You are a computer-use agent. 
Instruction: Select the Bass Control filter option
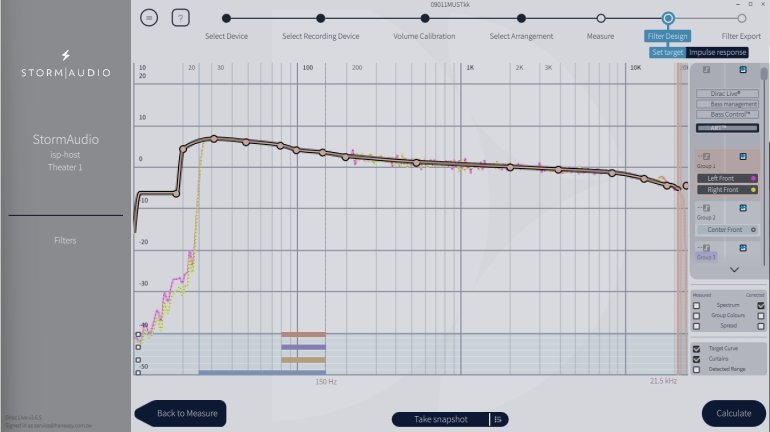728,114
